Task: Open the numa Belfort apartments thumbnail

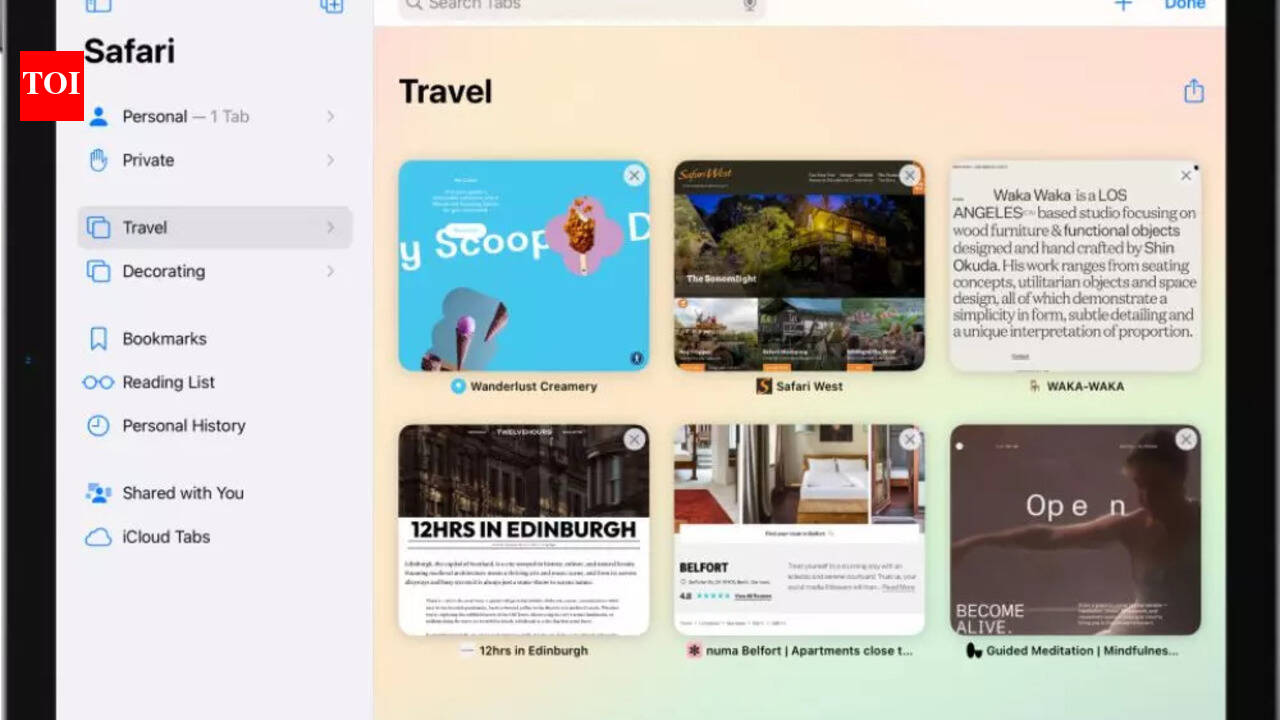Action: point(799,530)
